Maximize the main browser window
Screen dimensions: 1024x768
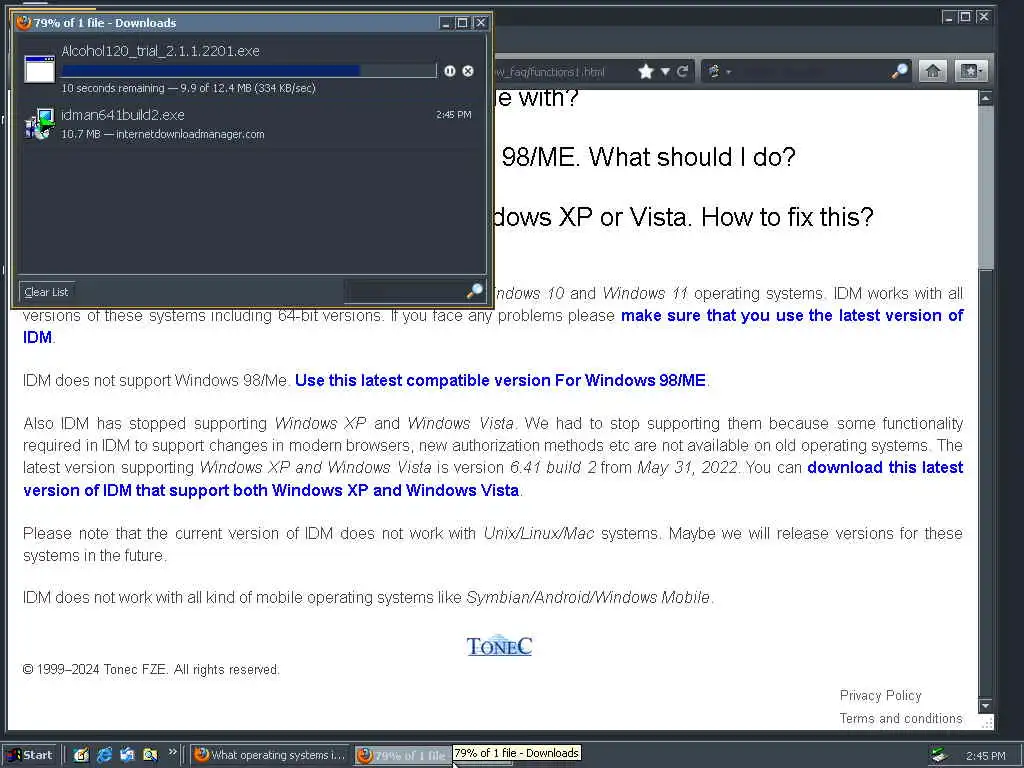[x=965, y=17]
